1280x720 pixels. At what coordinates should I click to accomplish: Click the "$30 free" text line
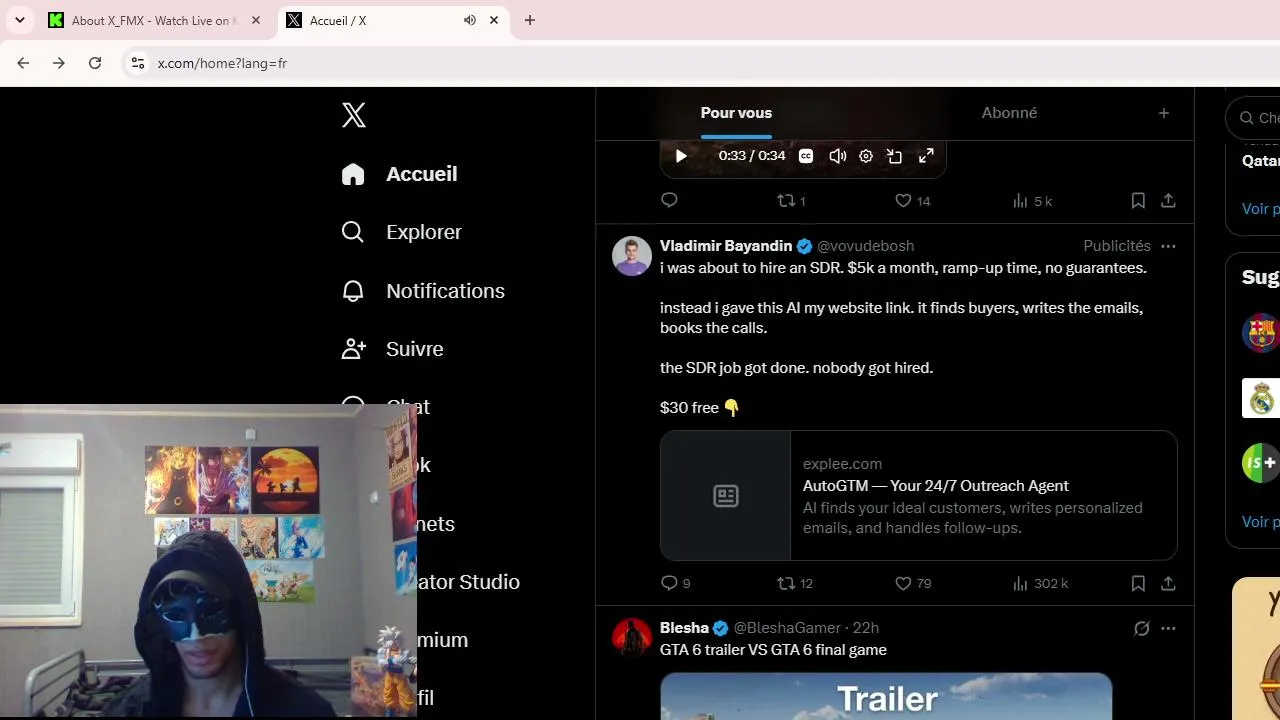tap(700, 408)
